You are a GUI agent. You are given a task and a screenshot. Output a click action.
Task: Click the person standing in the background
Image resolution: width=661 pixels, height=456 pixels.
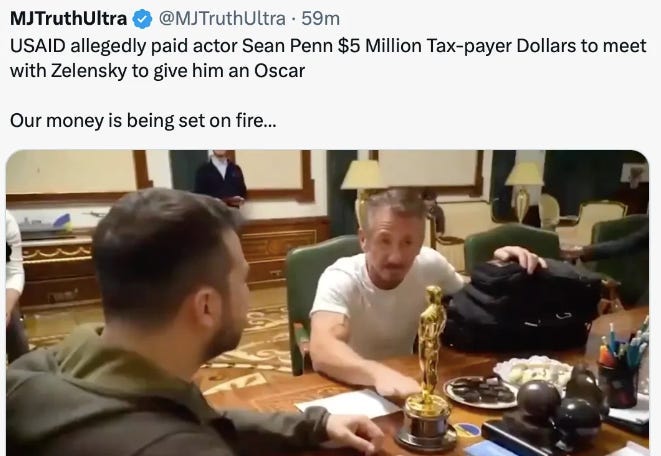tap(221, 179)
